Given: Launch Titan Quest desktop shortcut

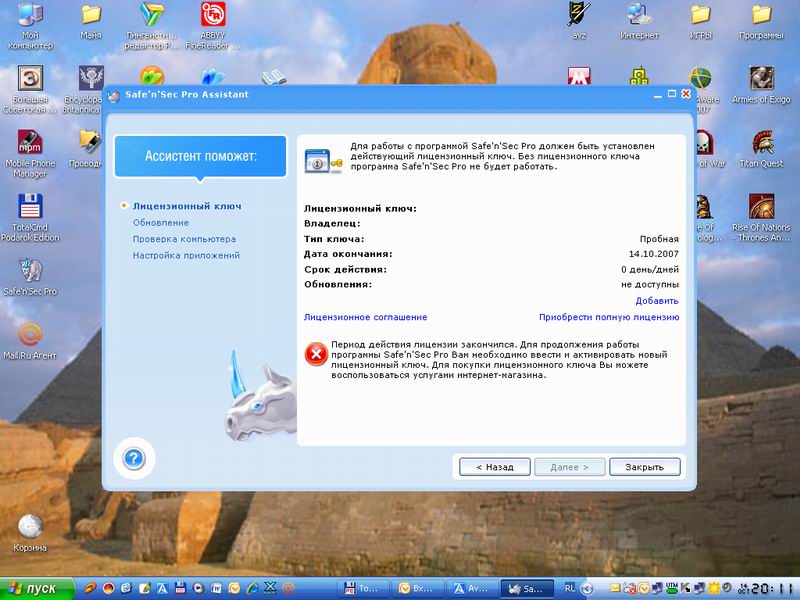Looking at the screenshot, I should click(761, 149).
